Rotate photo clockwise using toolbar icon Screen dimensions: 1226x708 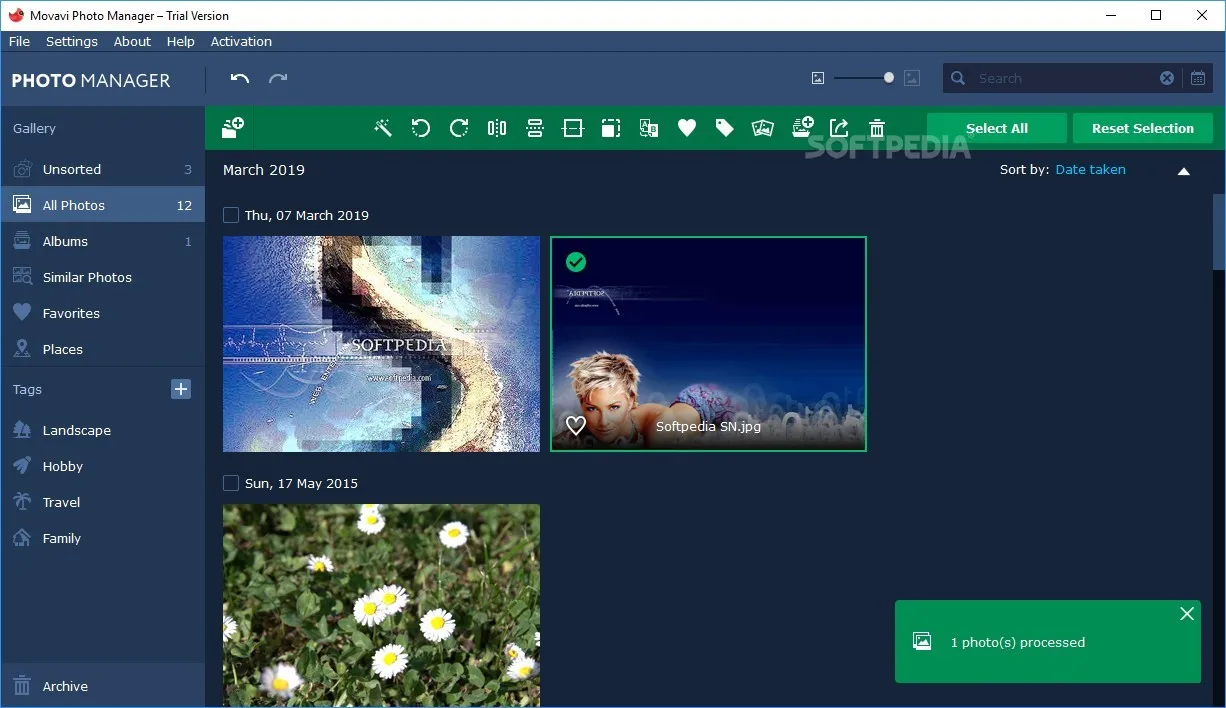[x=459, y=128]
